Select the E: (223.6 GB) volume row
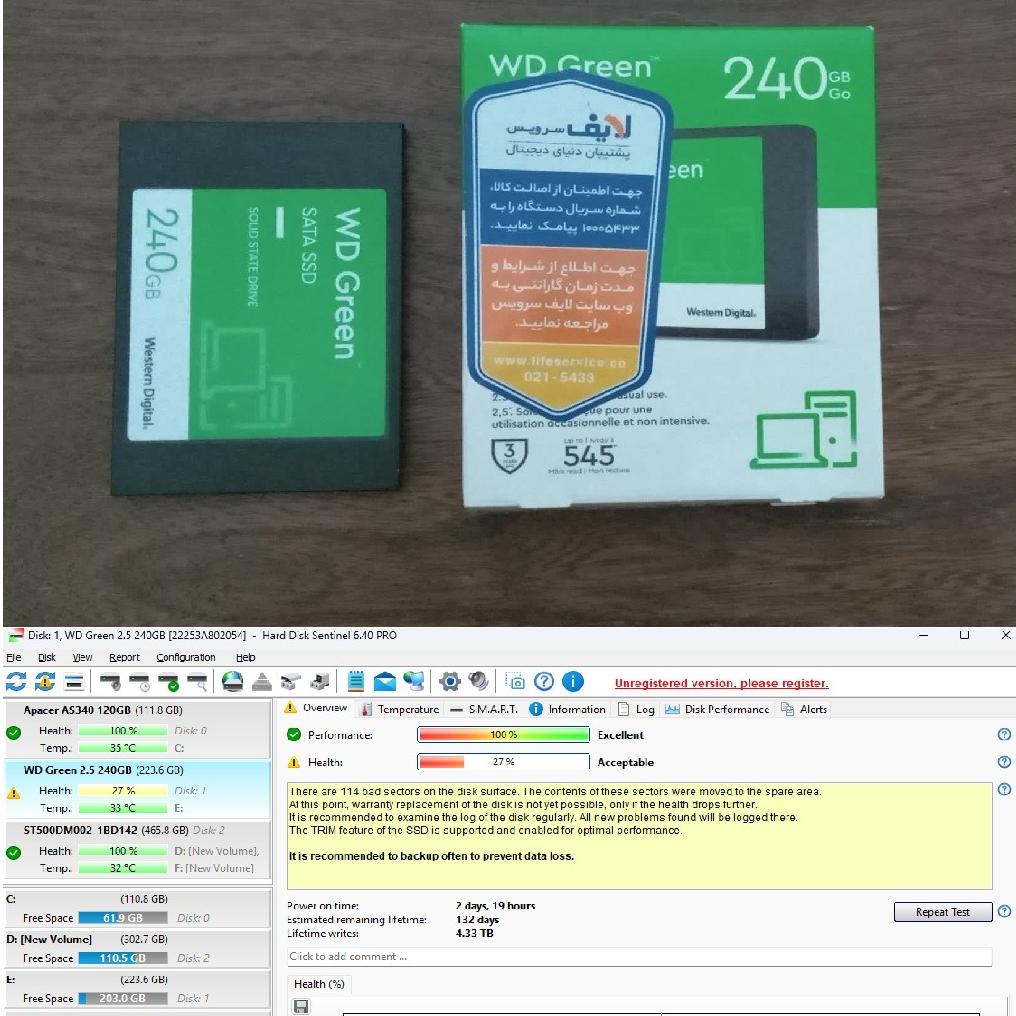This screenshot has width=1016, height=1016. (138, 989)
